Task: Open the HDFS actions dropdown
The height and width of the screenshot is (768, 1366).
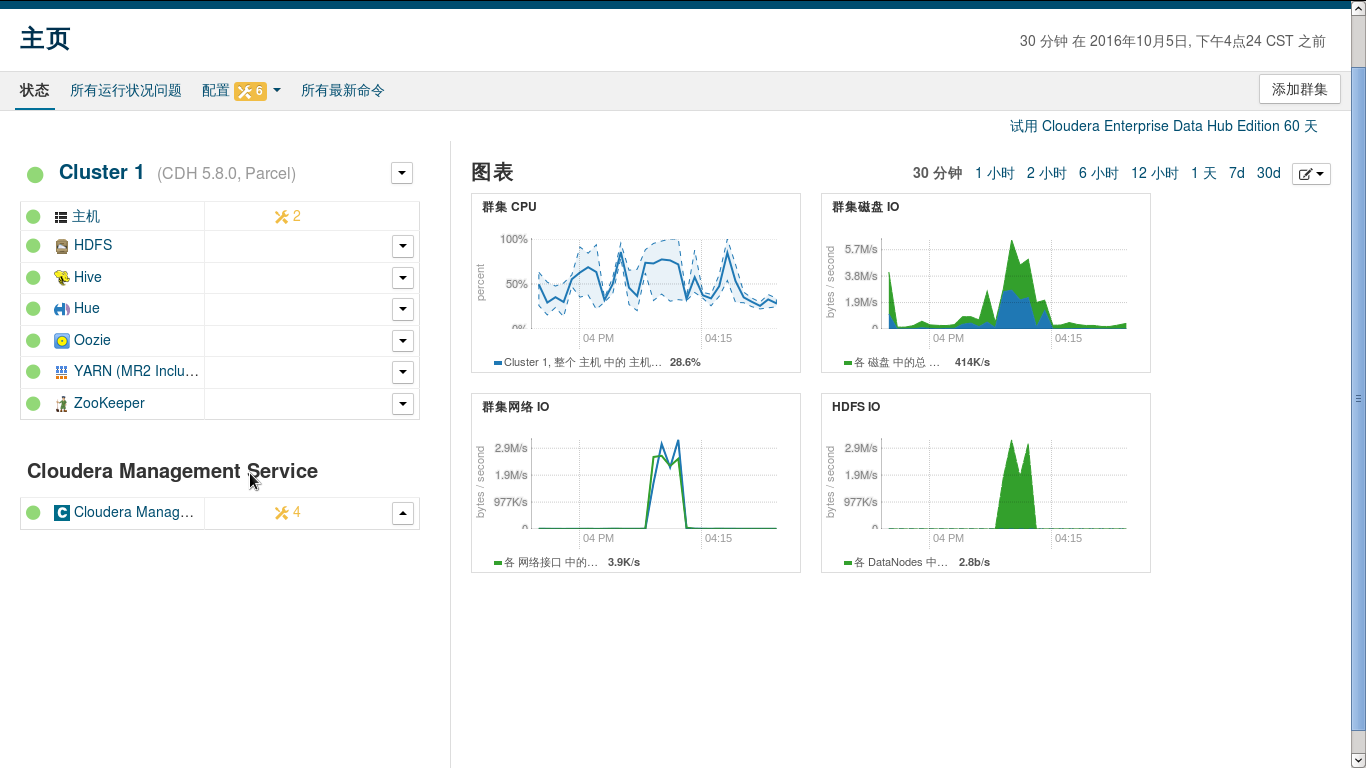Action: pos(403,246)
